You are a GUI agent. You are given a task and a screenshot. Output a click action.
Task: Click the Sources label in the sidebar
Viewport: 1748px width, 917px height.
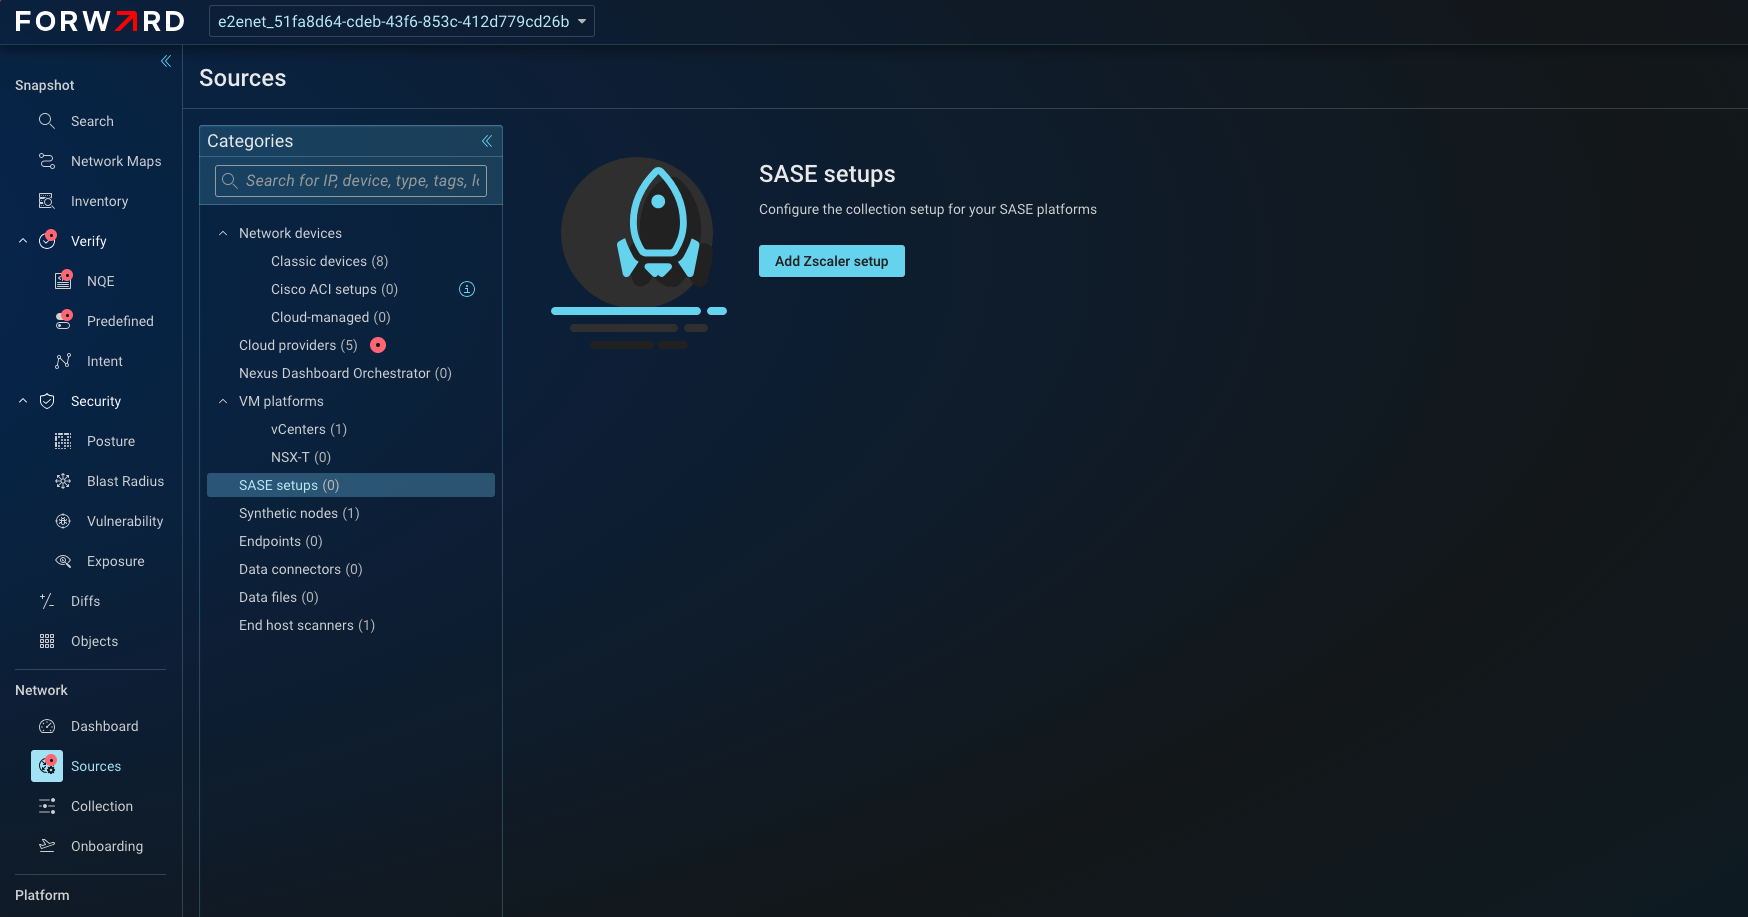96,766
